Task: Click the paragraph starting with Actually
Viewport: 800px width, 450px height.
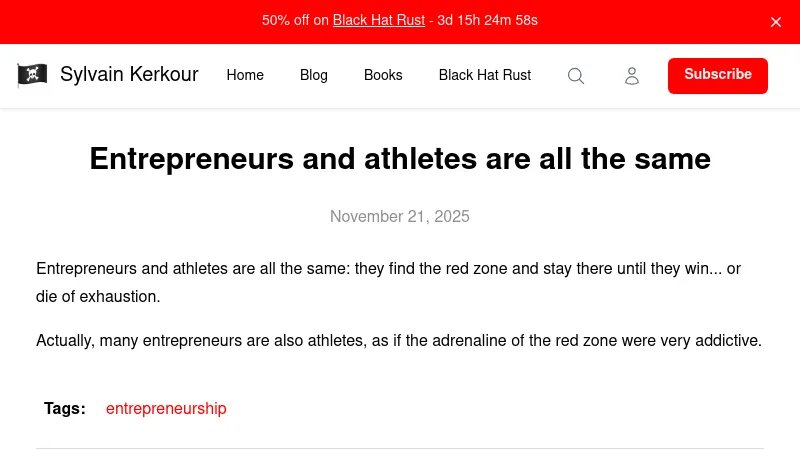Action: (399, 341)
